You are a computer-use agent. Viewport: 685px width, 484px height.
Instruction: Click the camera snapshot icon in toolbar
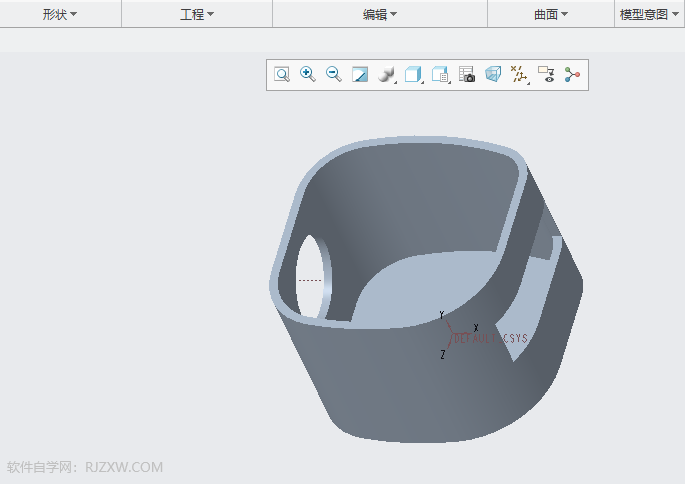point(467,75)
